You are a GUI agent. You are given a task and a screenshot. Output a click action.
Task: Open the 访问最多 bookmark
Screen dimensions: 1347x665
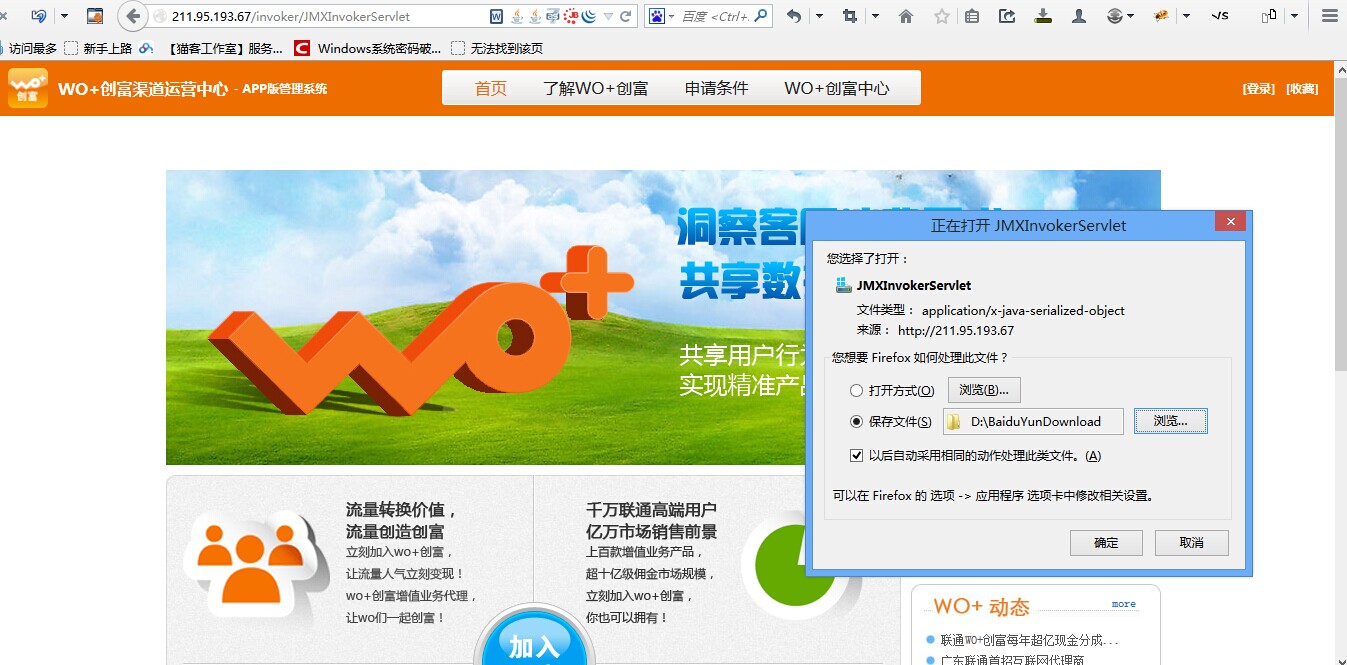[34, 48]
